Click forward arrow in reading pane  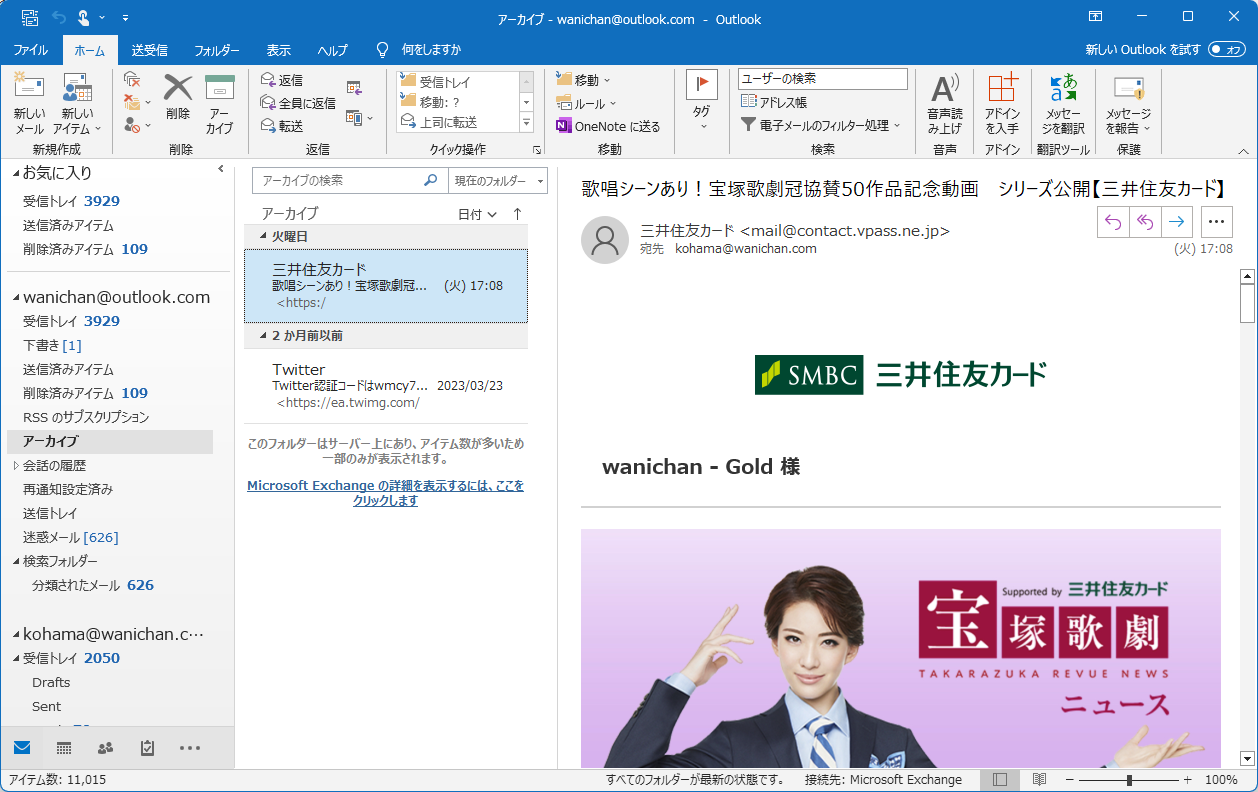coord(1178,222)
